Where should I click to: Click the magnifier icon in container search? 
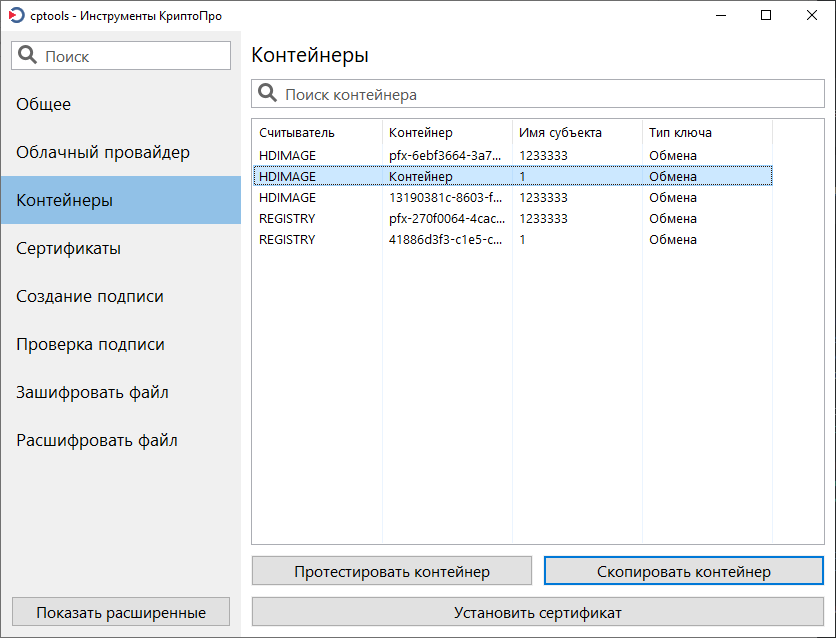pos(268,94)
